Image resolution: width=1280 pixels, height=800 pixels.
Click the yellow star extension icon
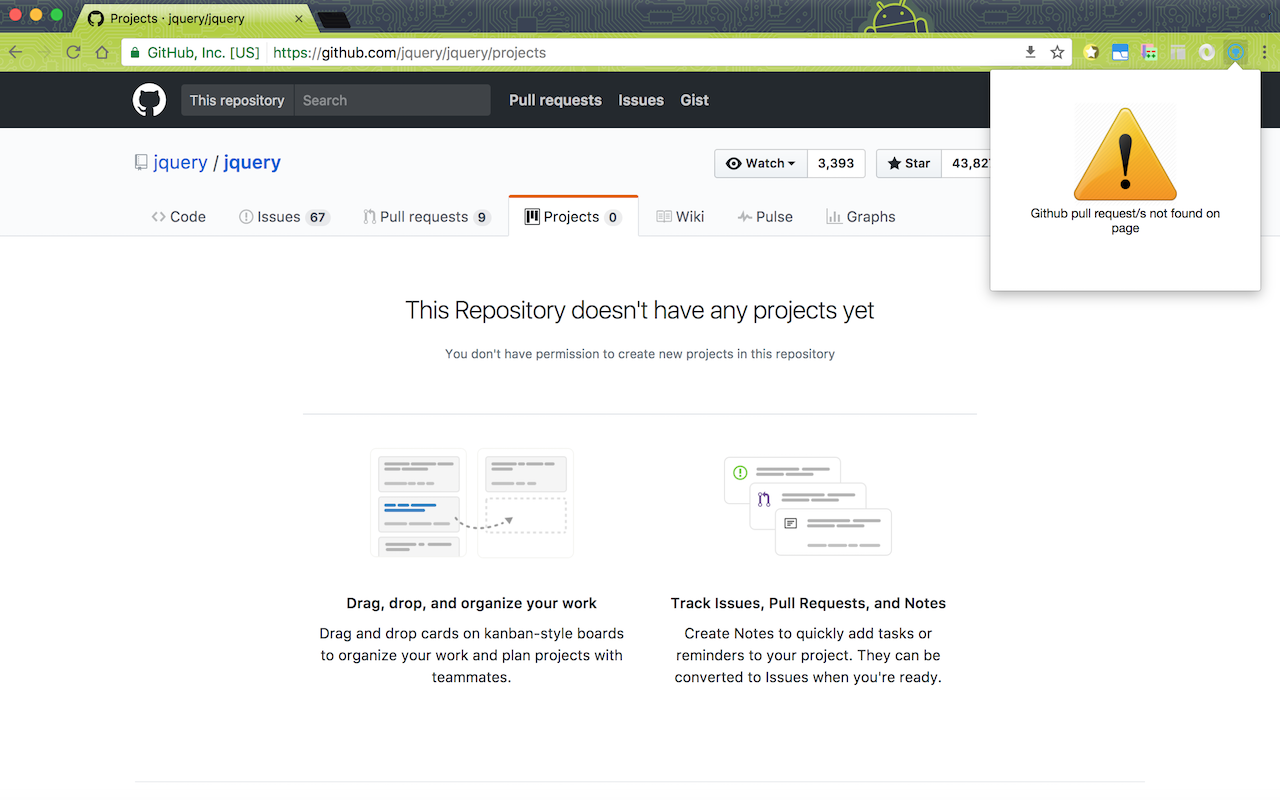1092,52
